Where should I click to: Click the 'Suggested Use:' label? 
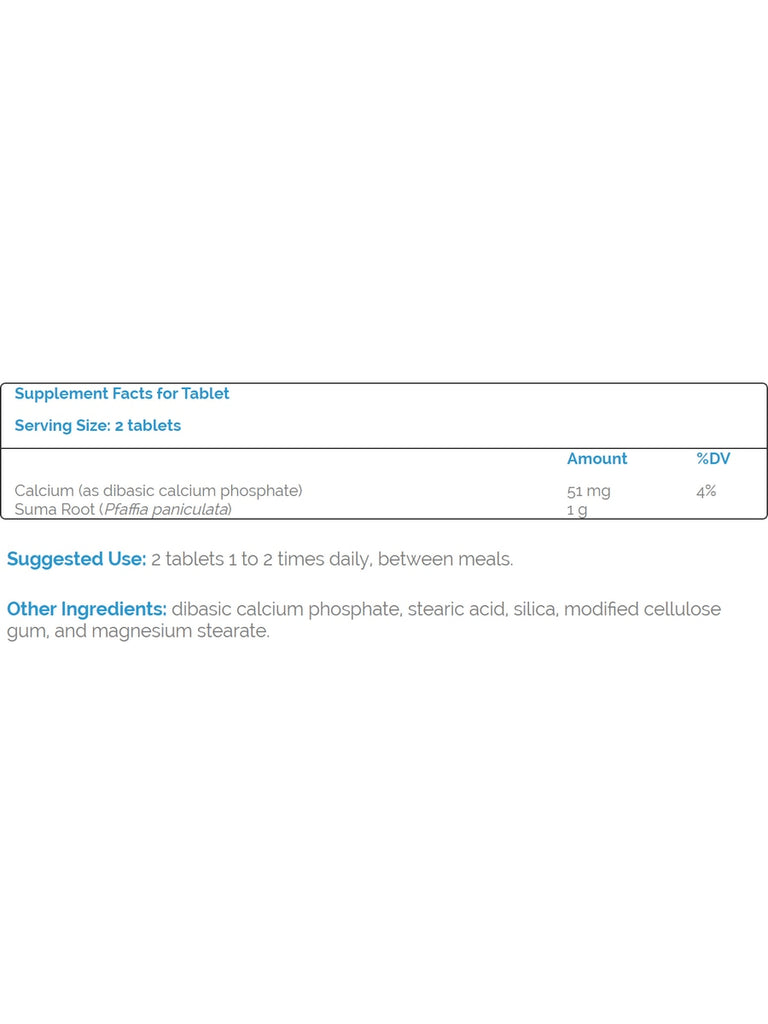(x=76, y=559)
